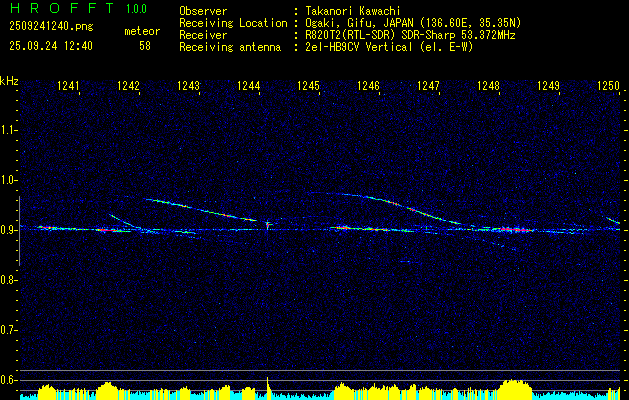Click the Receiving Location label
Image resolution: width=629 pixels, height=400 pixels.
233,23
